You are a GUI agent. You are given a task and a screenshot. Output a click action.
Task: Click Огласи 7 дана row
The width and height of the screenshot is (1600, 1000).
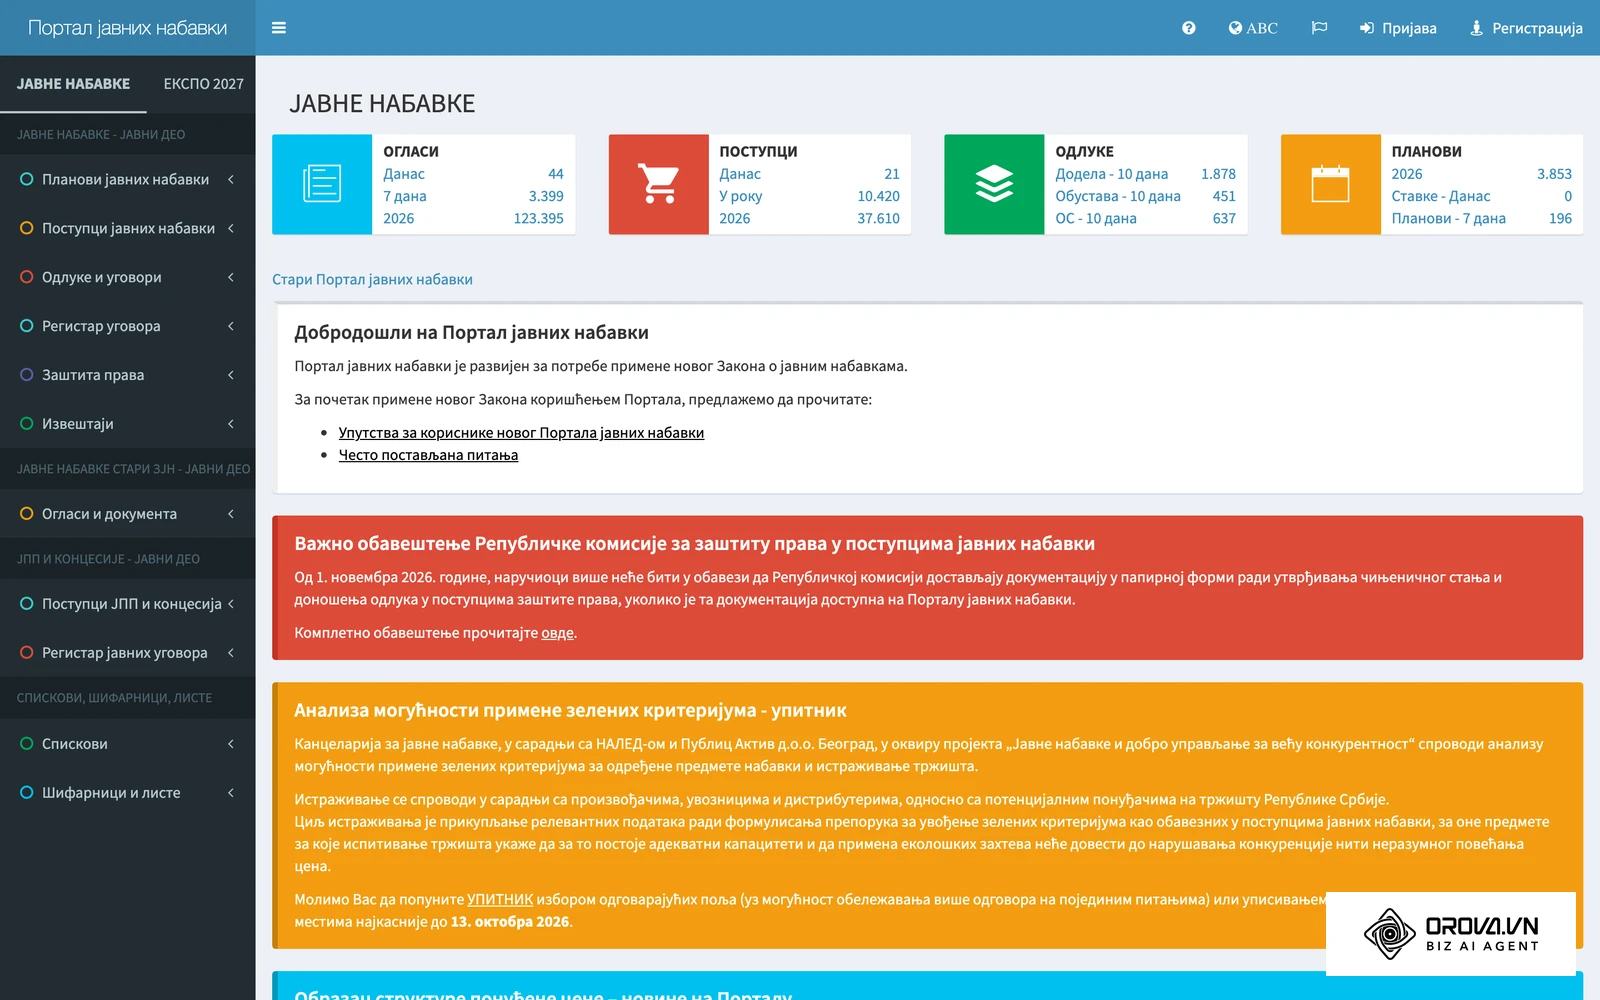[473, 196]
